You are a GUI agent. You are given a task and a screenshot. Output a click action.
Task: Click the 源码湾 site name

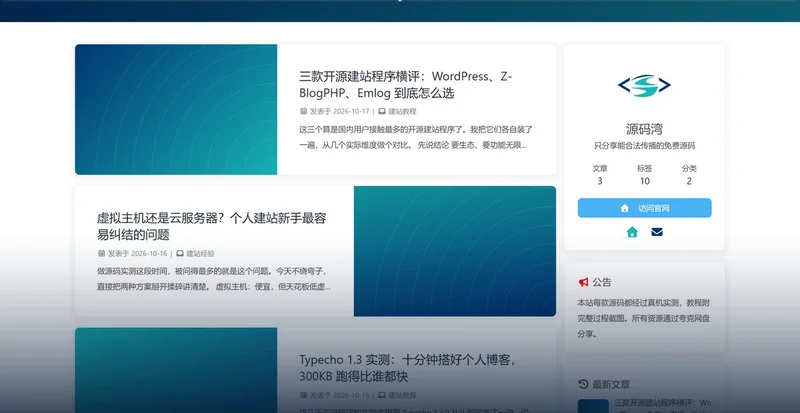[x=644, y=129]
